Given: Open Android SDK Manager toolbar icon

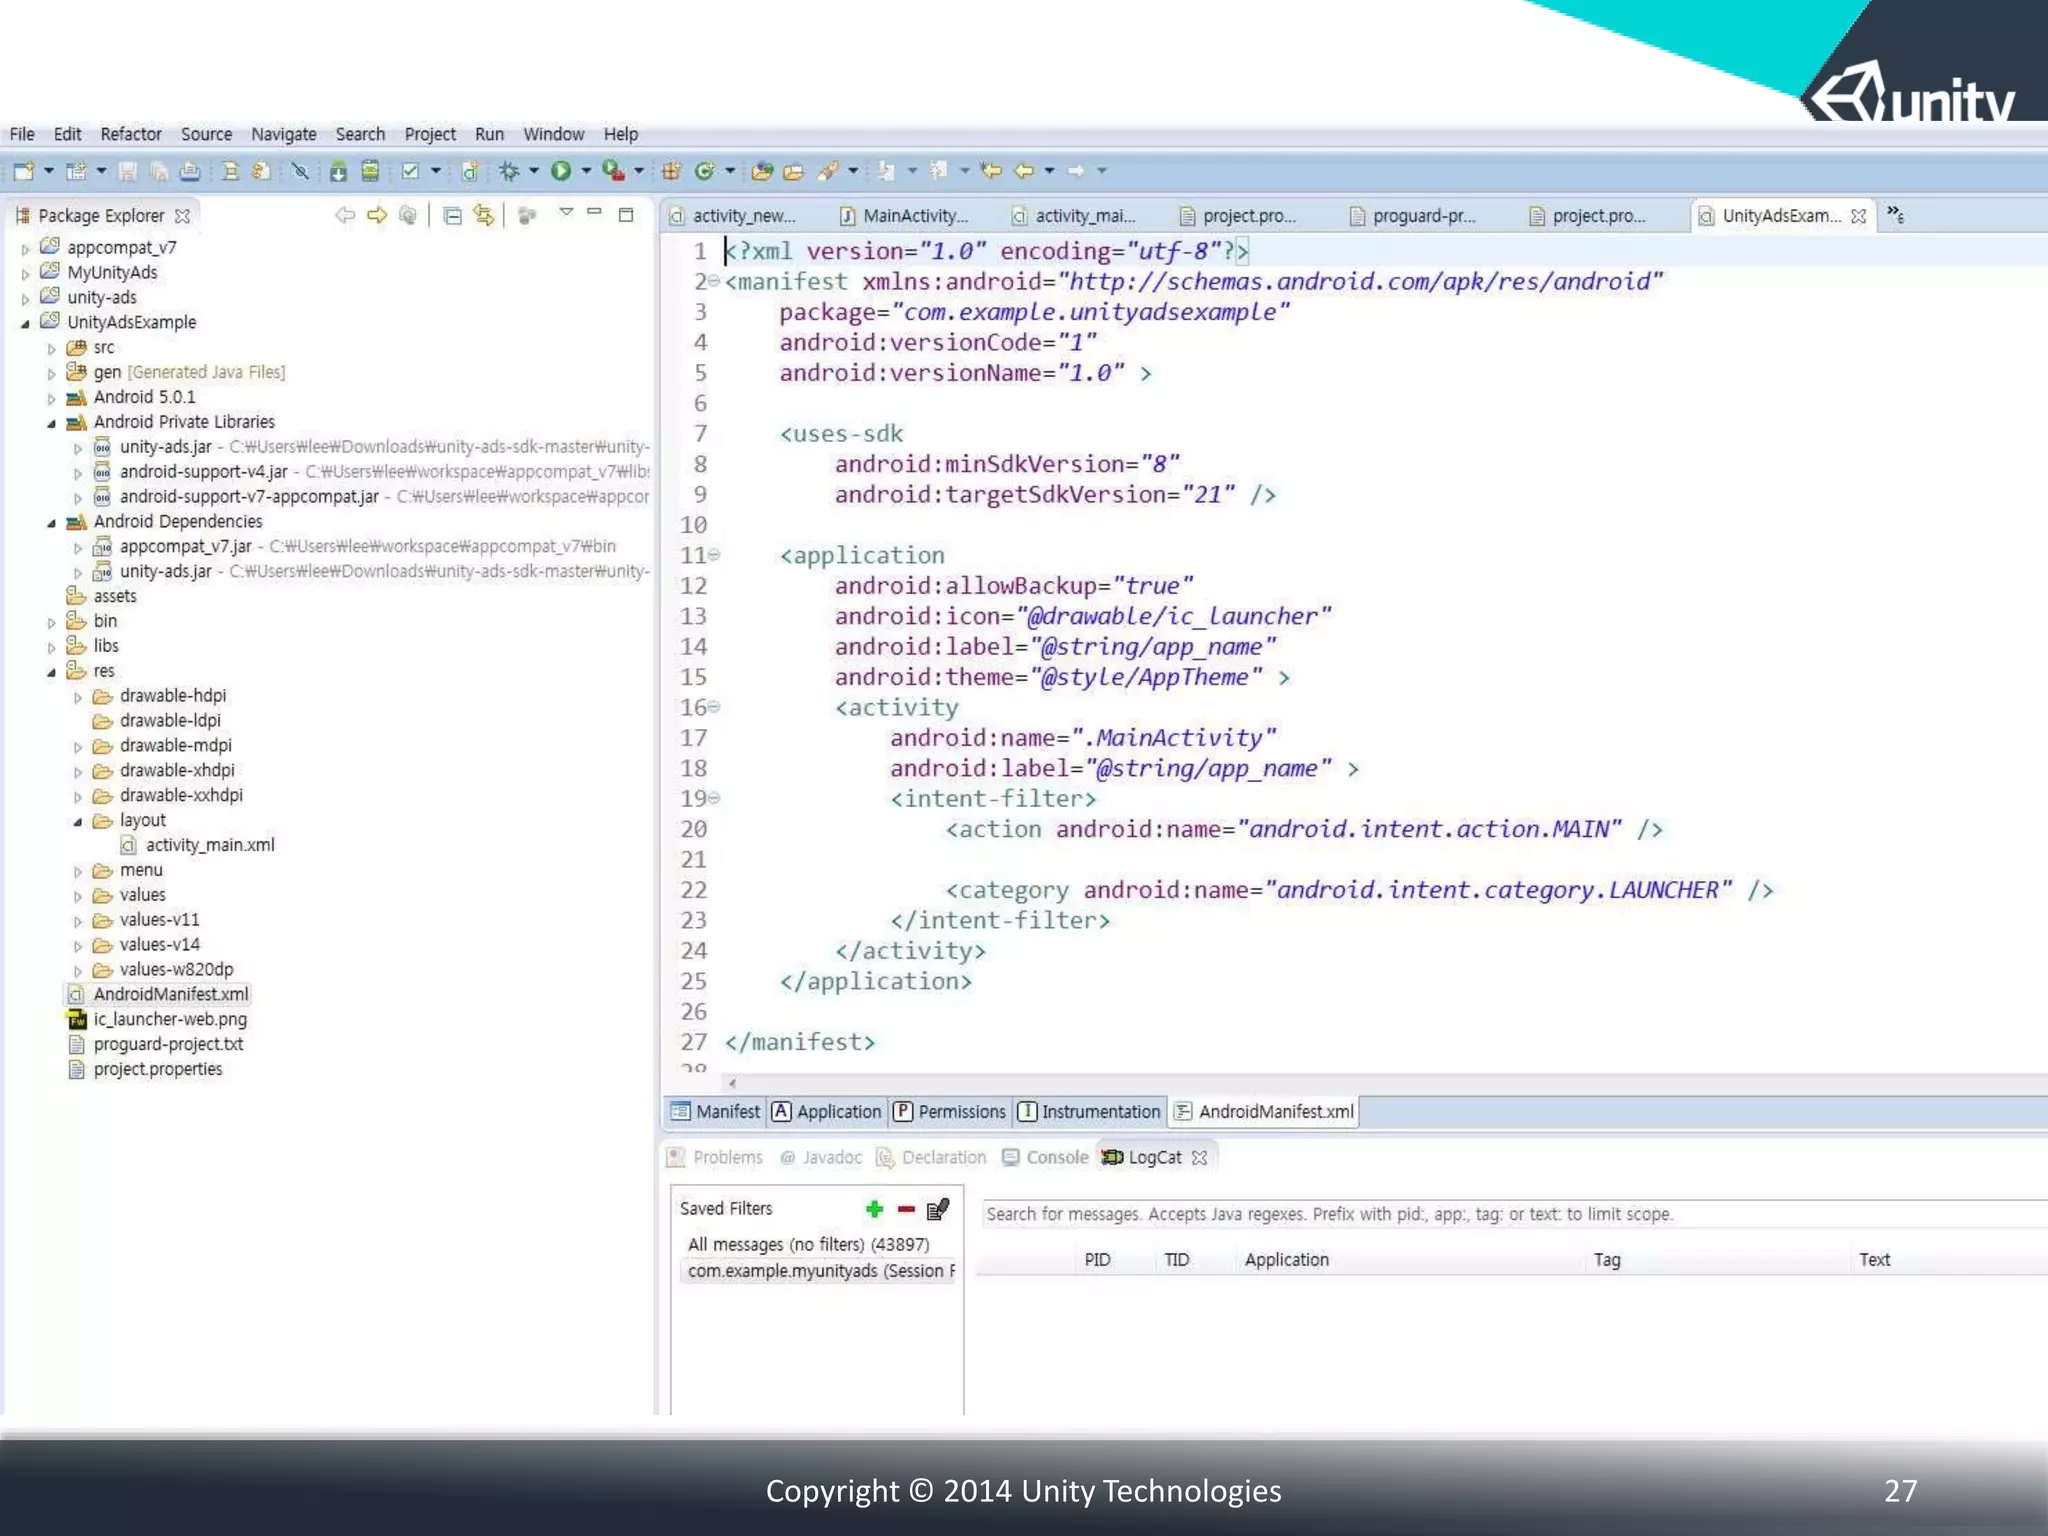Looking at the screenshot, I should pos(338,171).
